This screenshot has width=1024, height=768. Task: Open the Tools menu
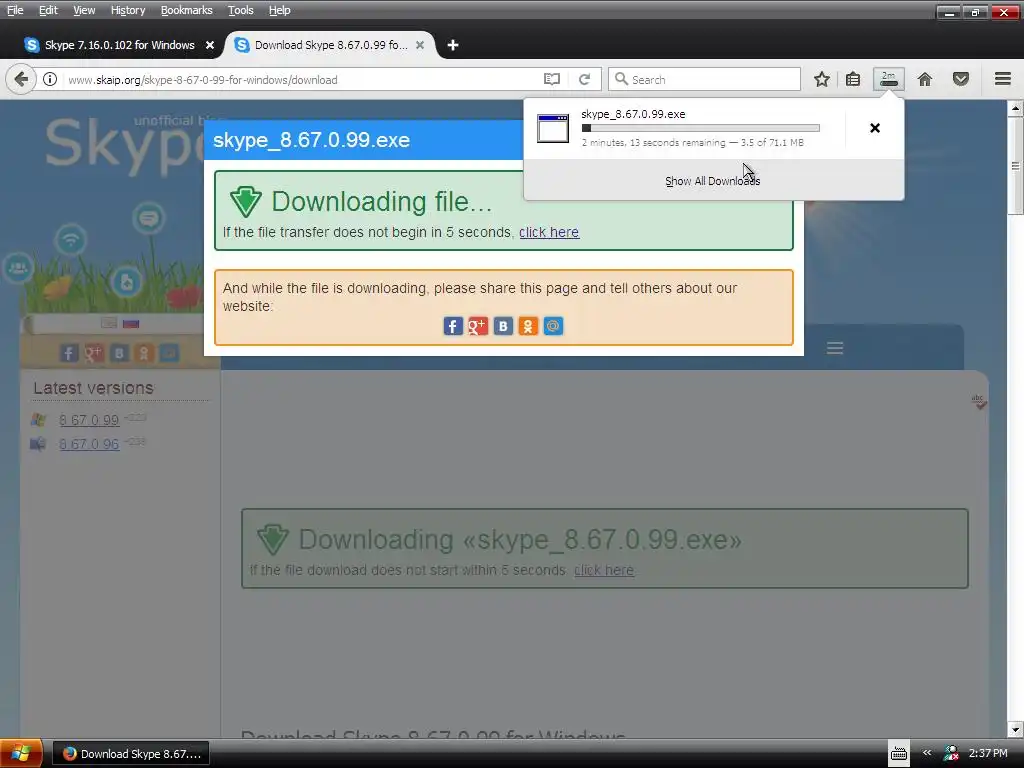pos(240,10)
